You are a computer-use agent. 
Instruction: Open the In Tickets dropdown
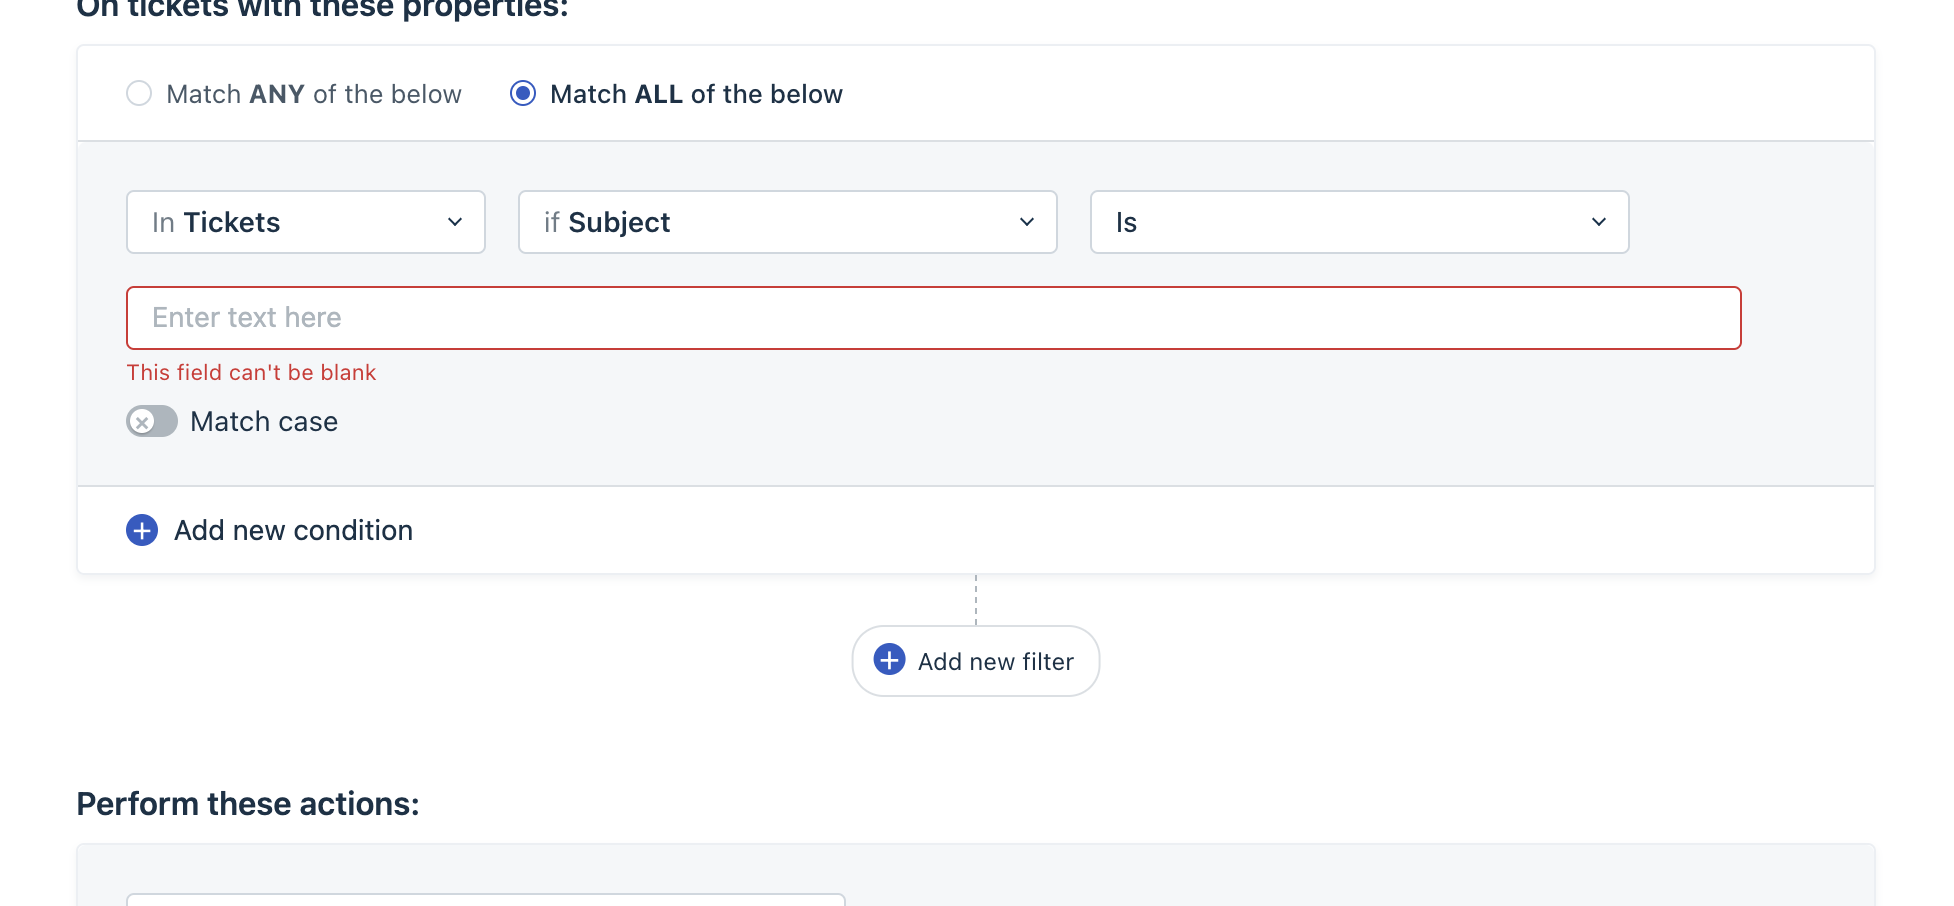click(x=306, y=222)
